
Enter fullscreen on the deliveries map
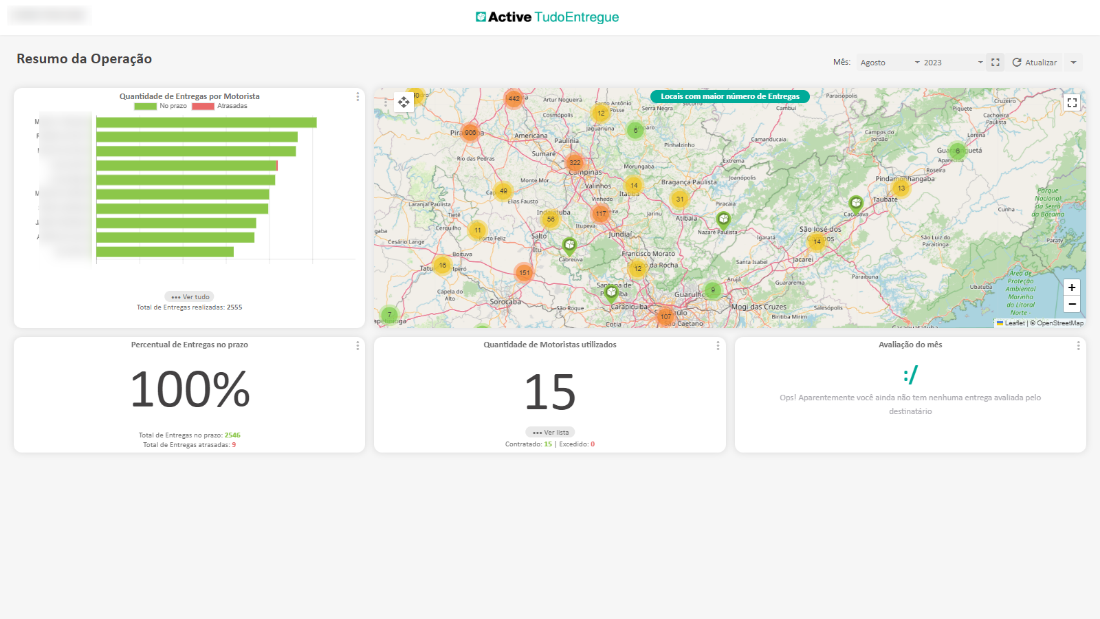click(1072, 102)
